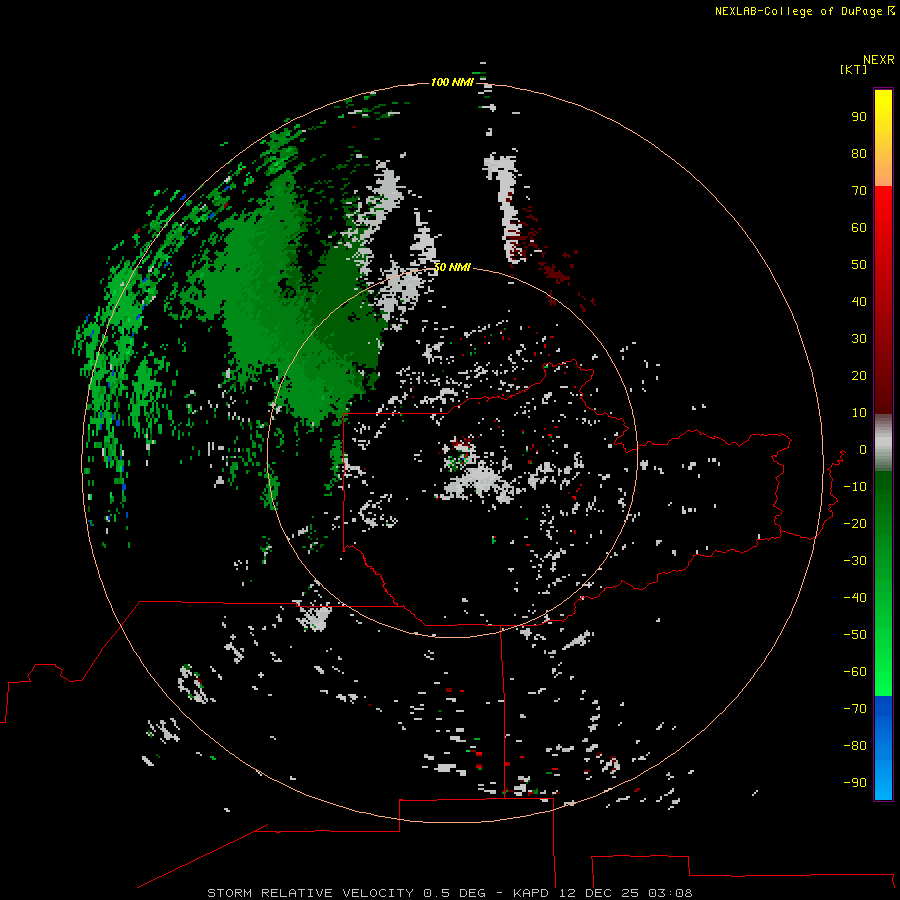This screenshot has width=900, height=900.
Task: Click the 50 NMI range ring label
Action: 452,267
